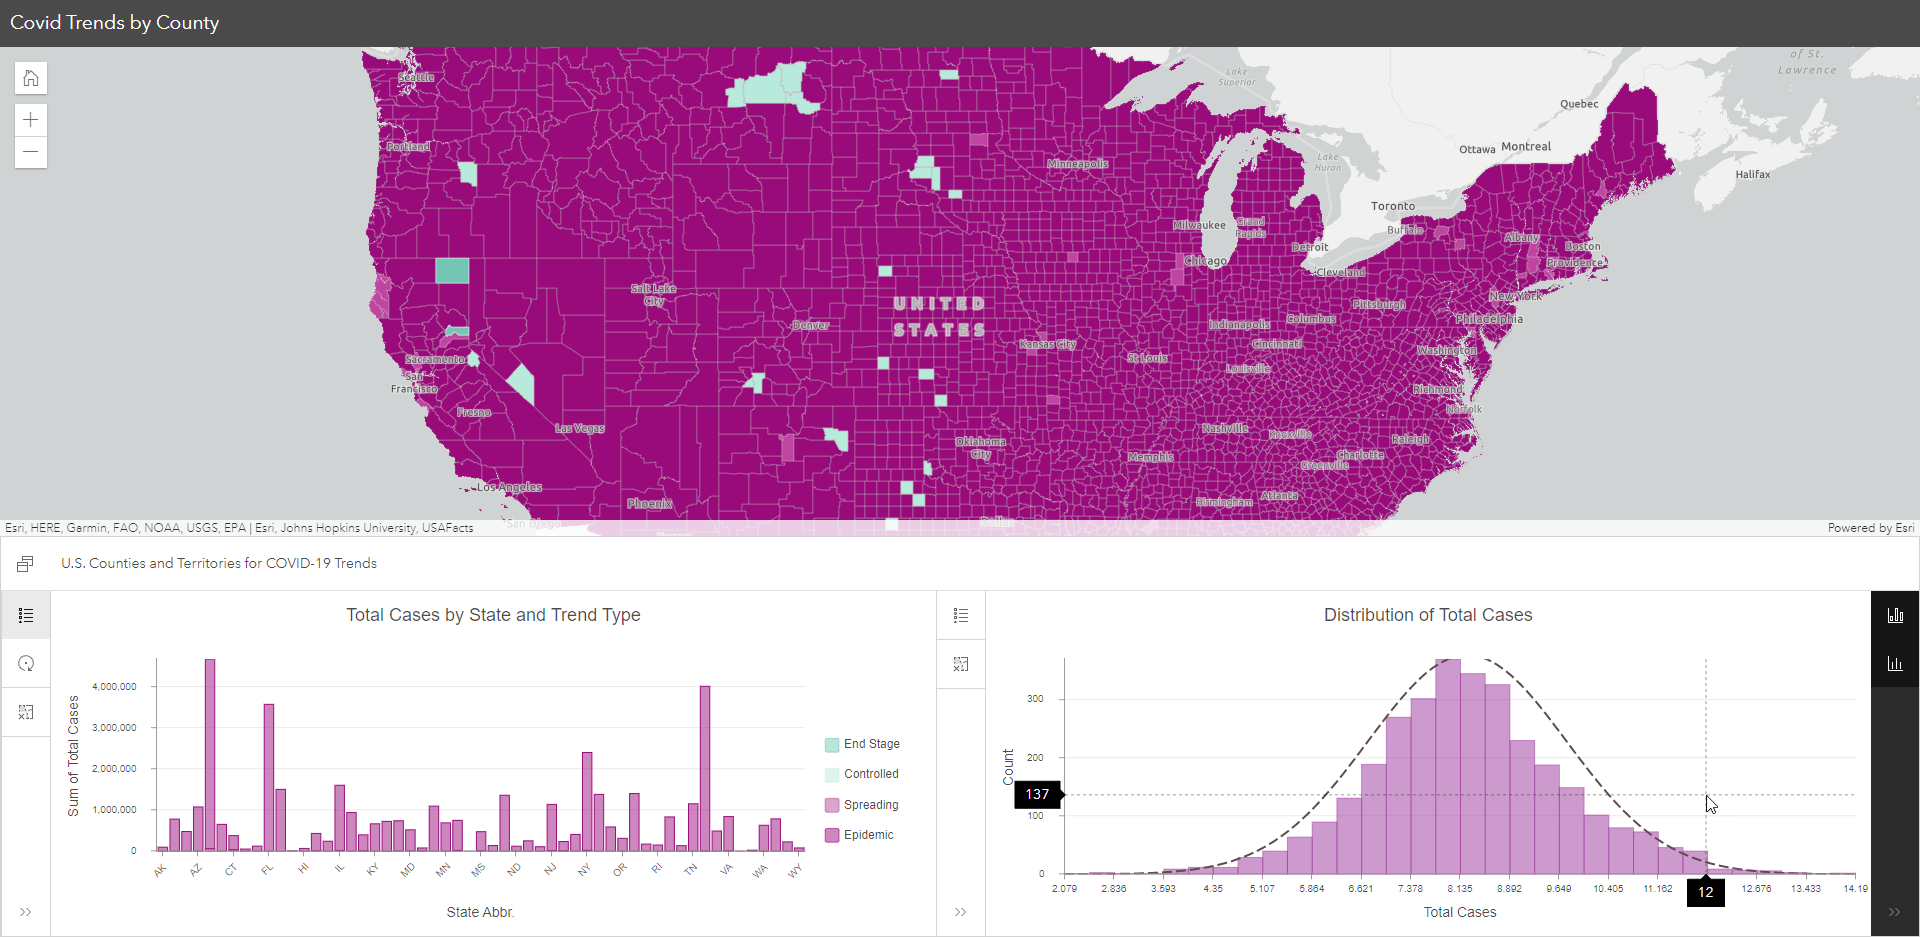Click the refresh interval icon on the left panel
Viewport: 1920px width, 937px height.
26,663
